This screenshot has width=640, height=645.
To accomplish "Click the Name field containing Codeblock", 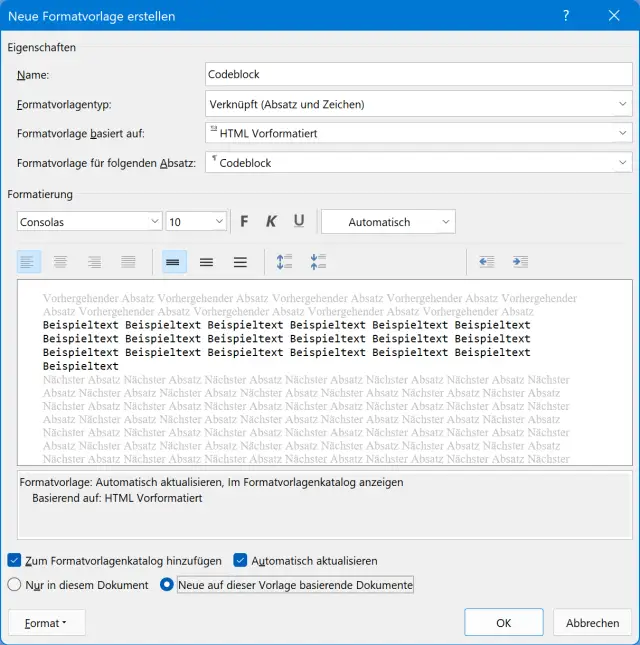I will pos(417,74).
